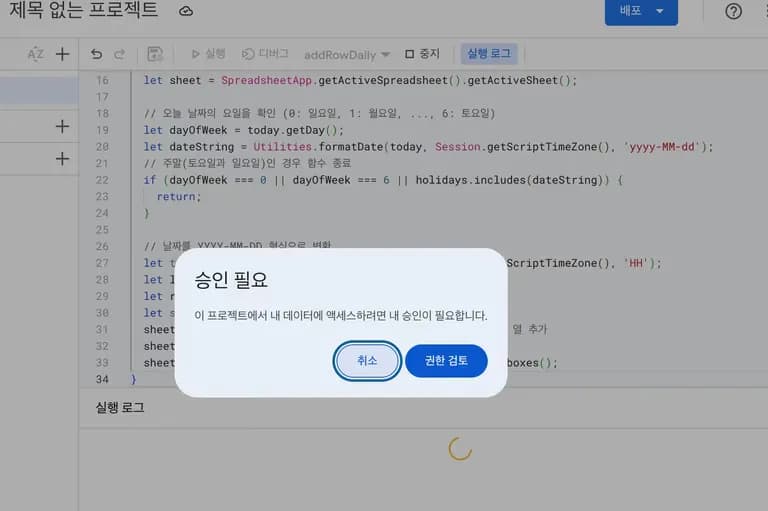Click the redo arrow icon
The height and width of the screenshot is (511, 768).
[120, 54]
